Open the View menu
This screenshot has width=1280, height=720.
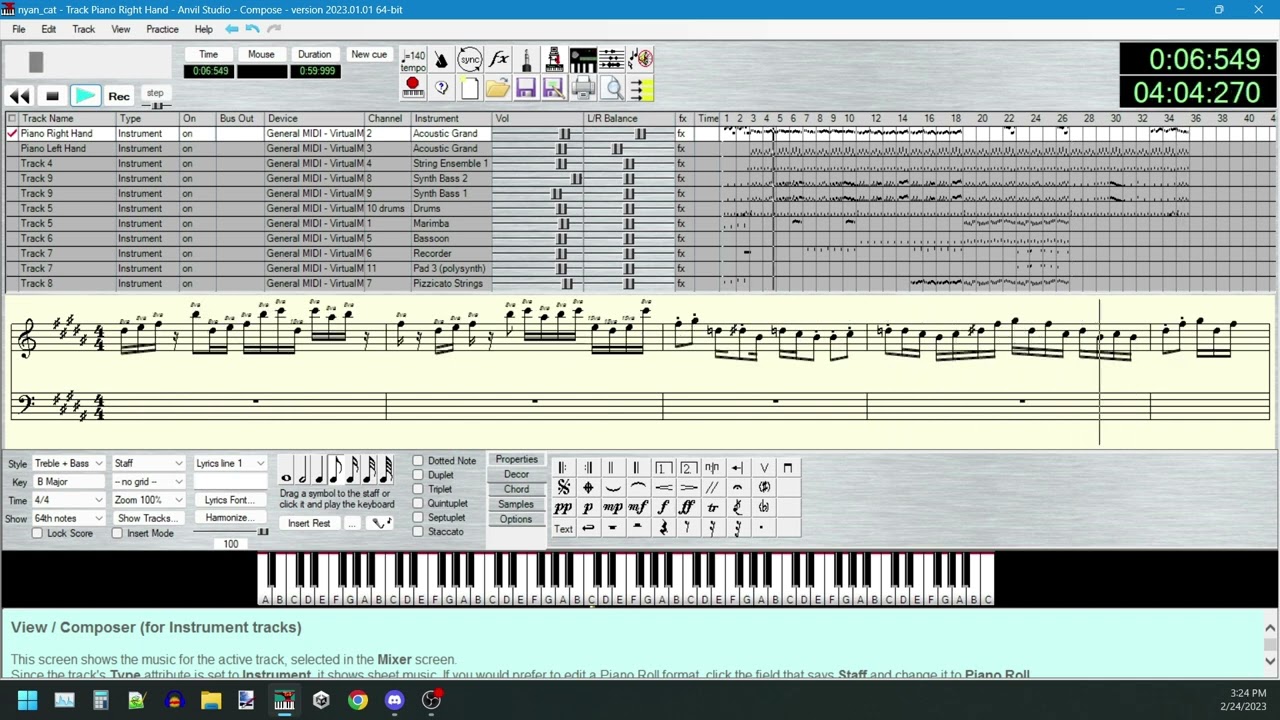(120, 29)
